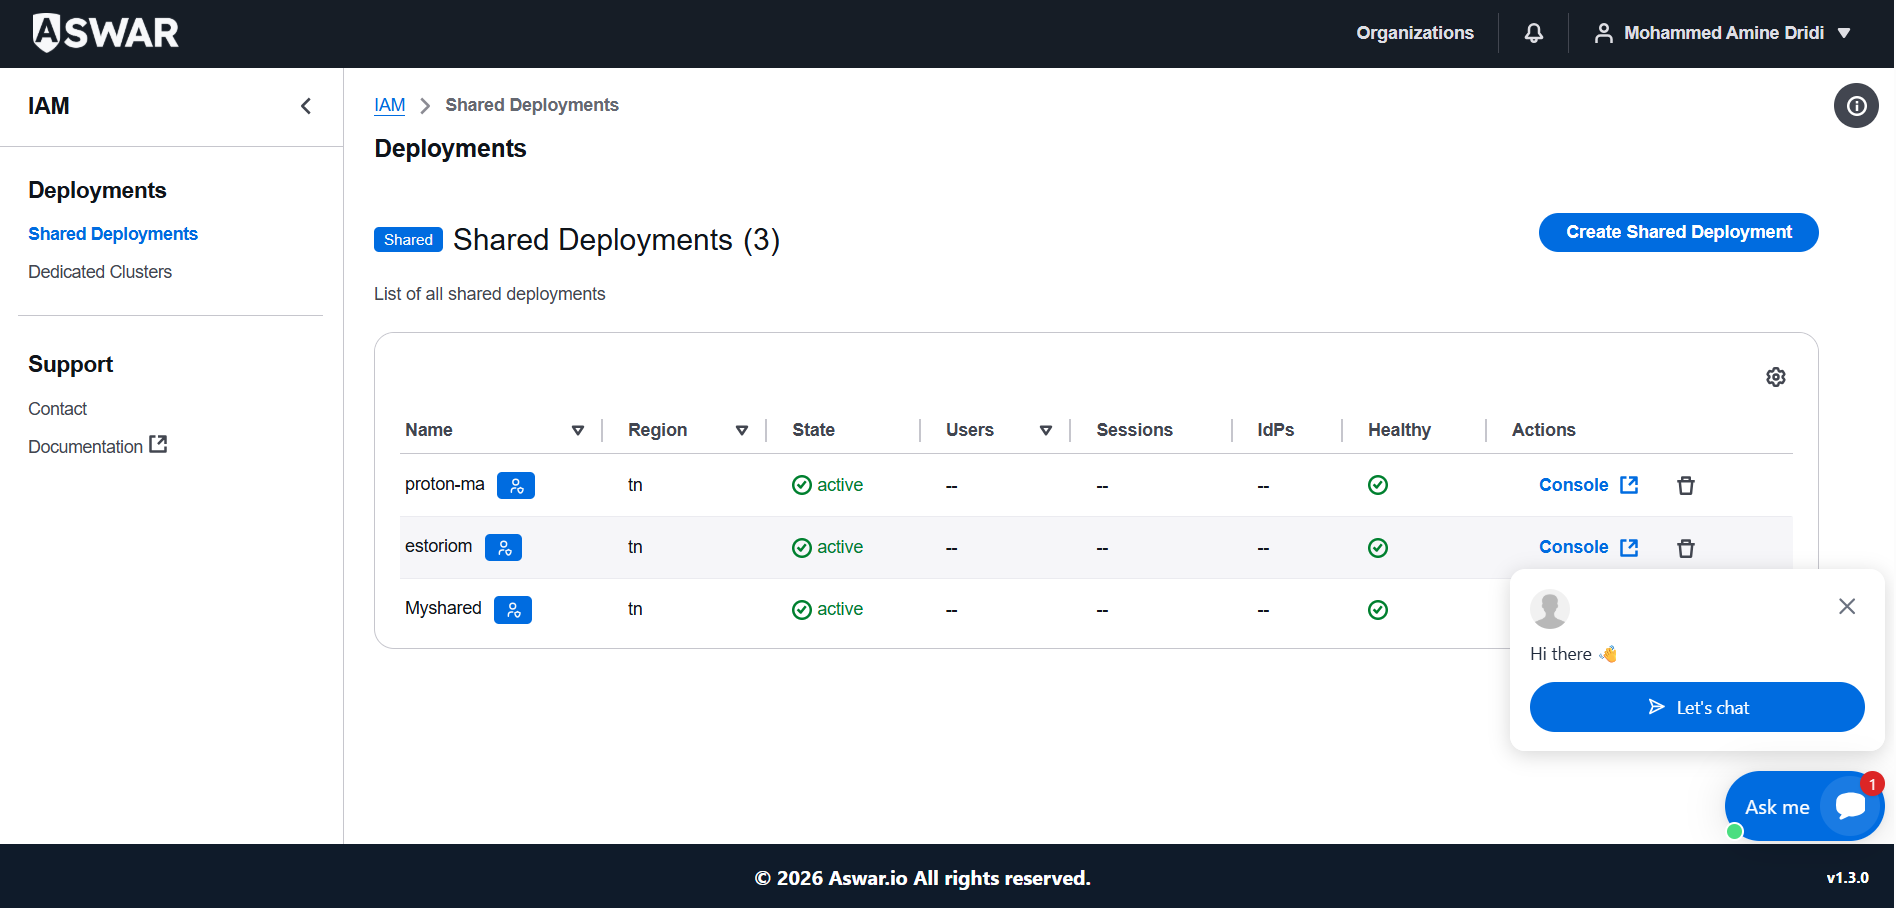Select the estoriom deployment name

[x=438, y=546]
